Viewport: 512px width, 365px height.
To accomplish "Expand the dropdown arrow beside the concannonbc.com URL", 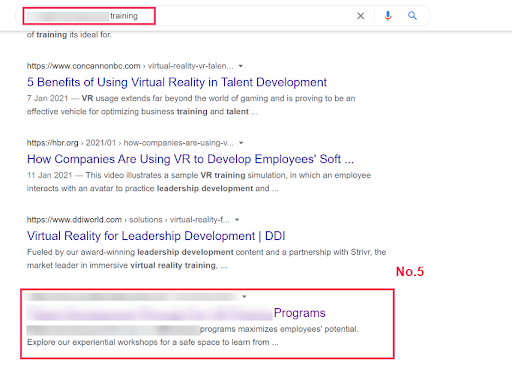I will [x=241, y=66].
